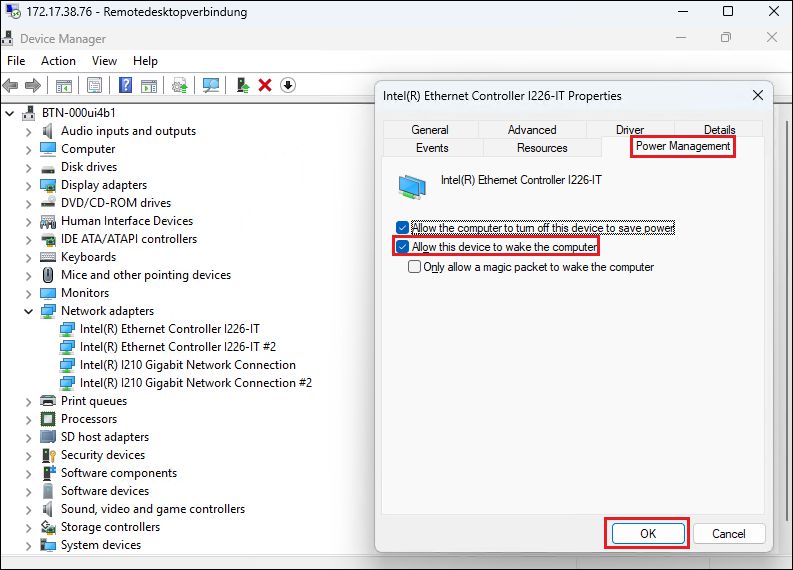The height and width of the screenshot is (570, 793).
Task: Toggle the Show/Hide Action Pane toolbar icon
Action: pos(149,85)
